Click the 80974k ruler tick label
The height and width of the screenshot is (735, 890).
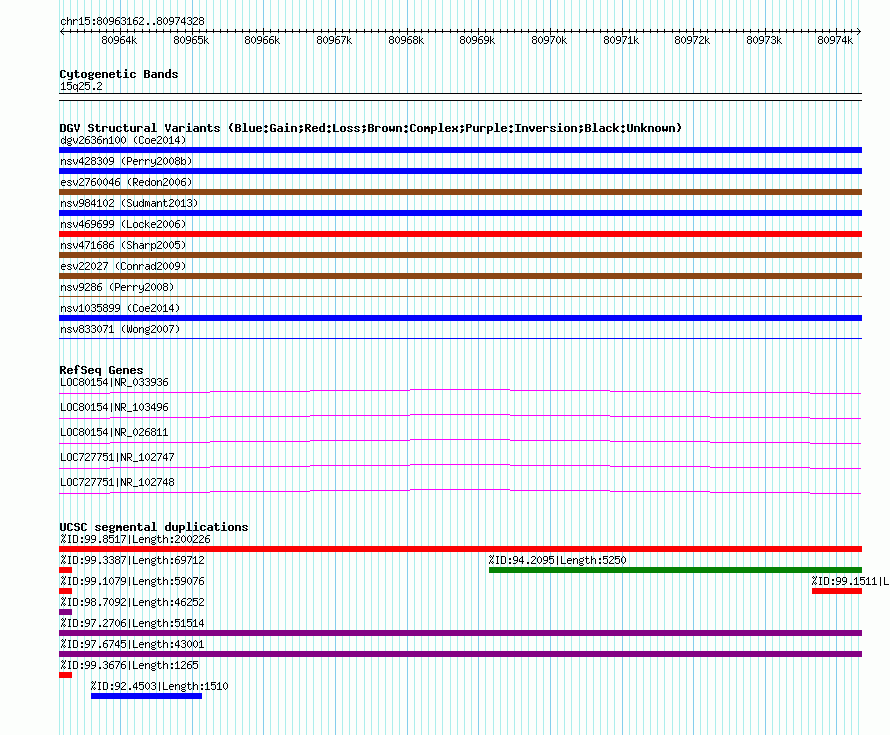point(835,40)
